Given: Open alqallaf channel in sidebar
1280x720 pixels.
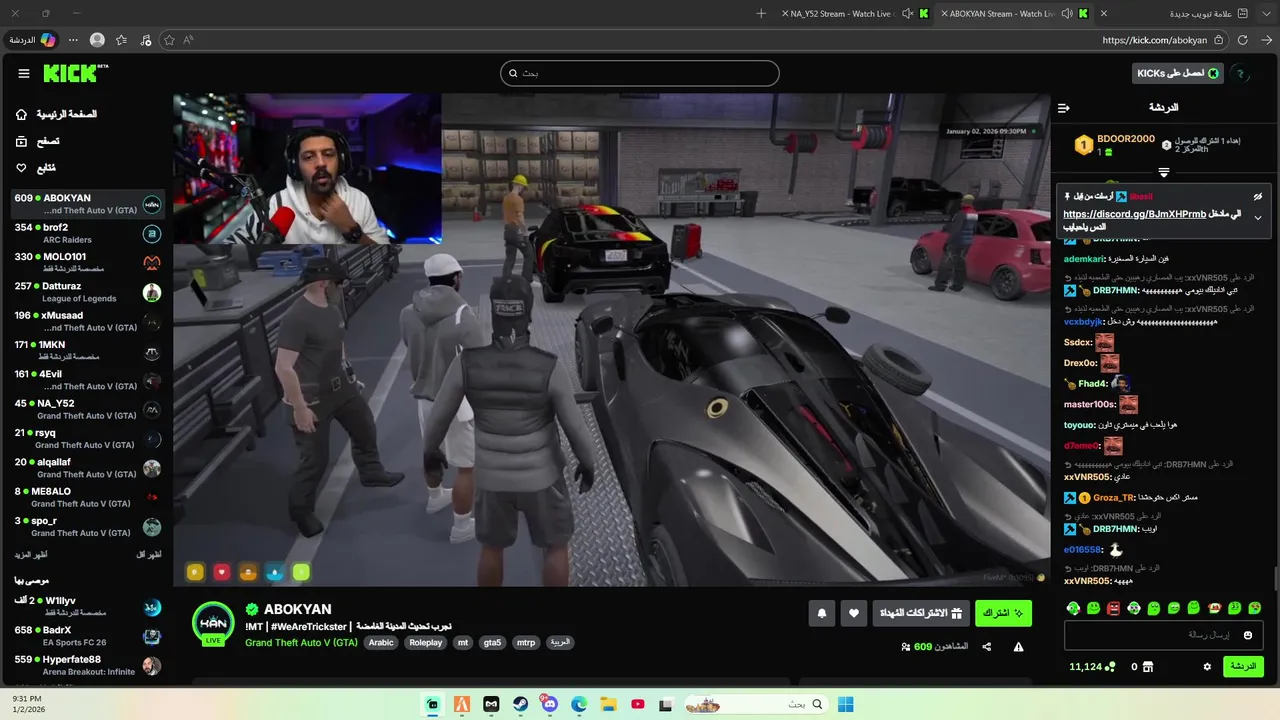Looking at the screenshot, I should [87, 468].
